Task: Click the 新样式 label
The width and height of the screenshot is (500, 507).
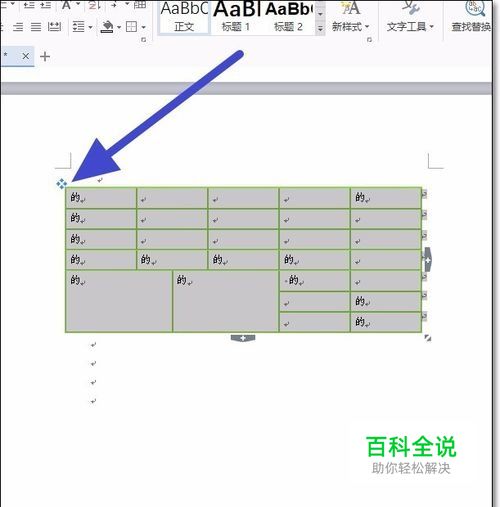Action: (x=347, y=26)
